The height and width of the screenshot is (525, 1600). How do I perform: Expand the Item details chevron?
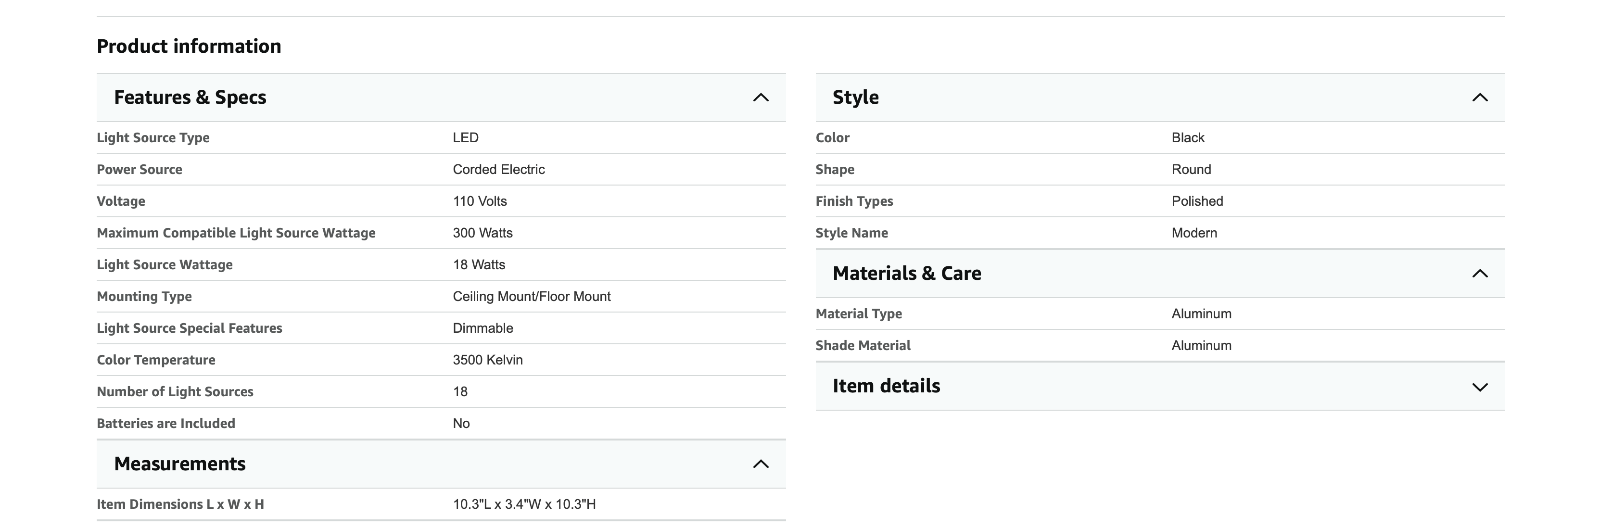(1479, 387)
